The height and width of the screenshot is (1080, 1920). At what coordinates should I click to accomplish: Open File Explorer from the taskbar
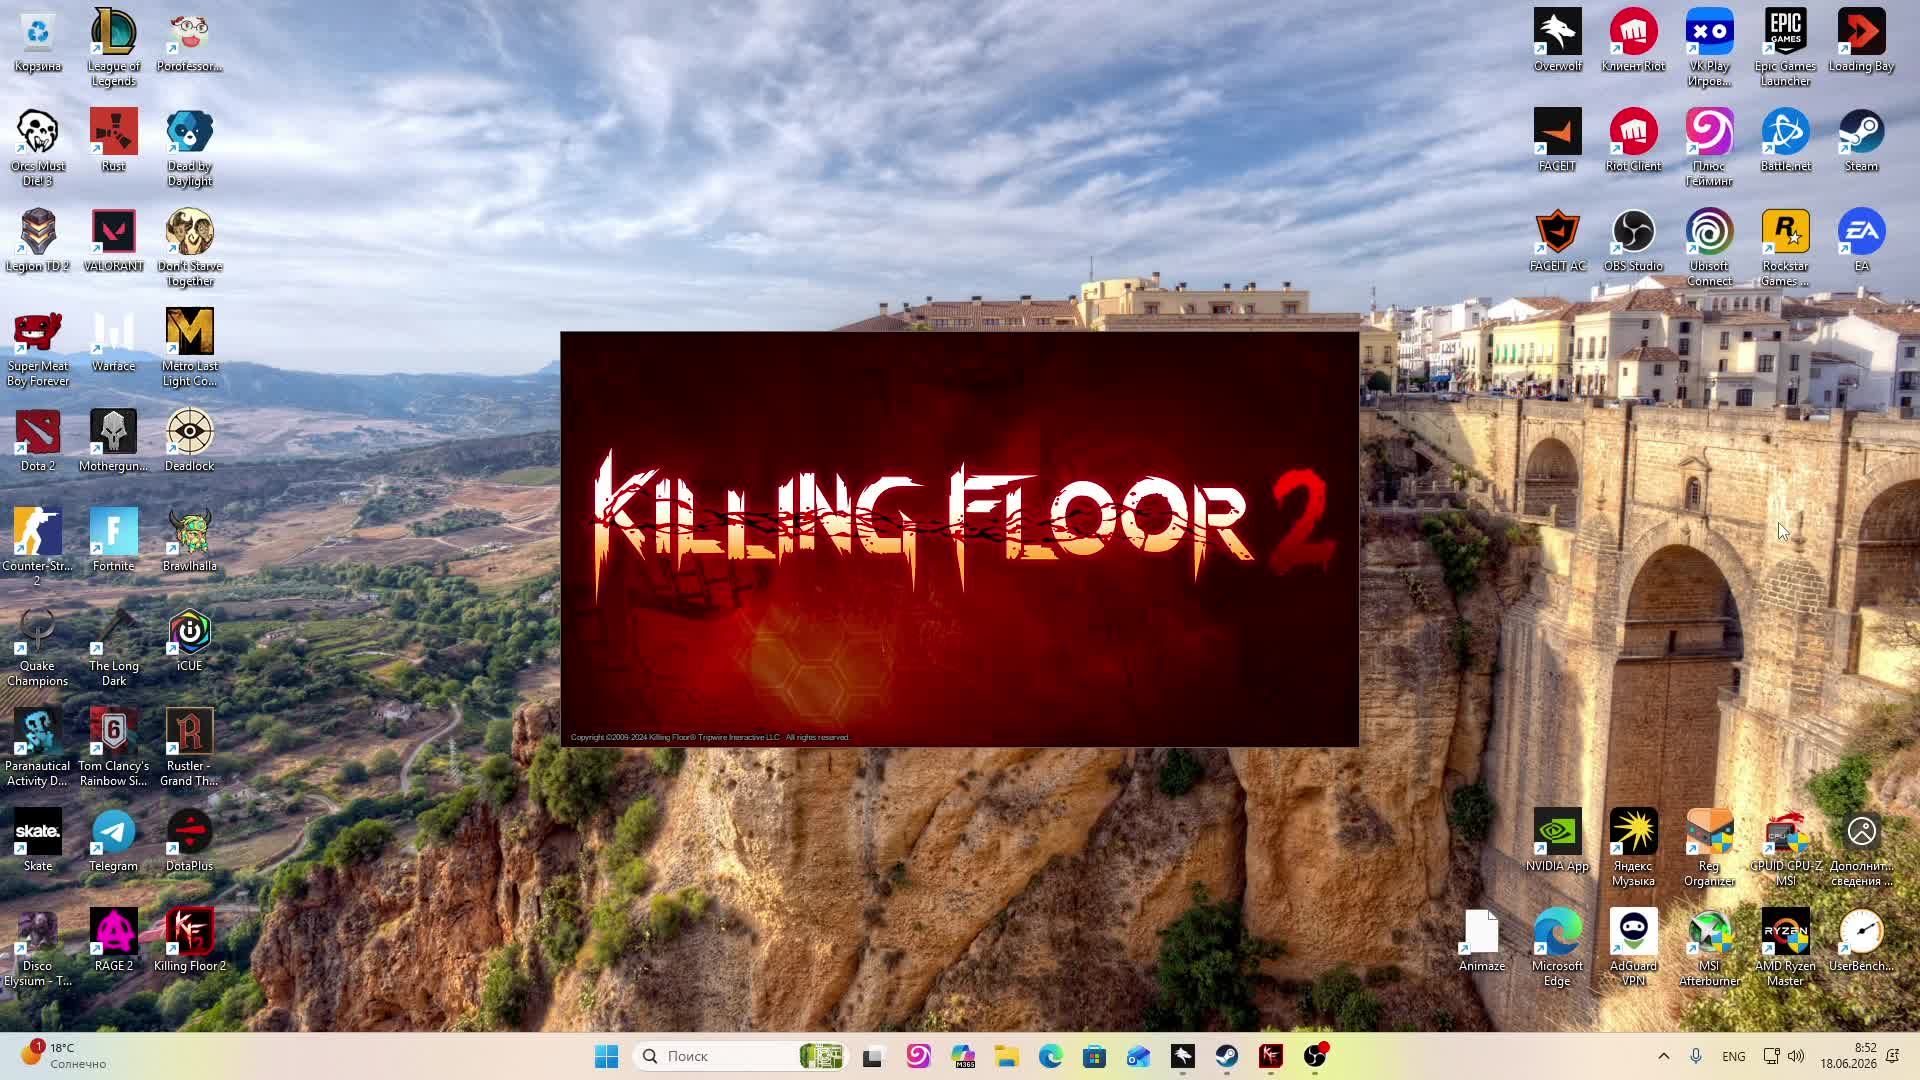pyautogui.click(x=1006, y=1056)
